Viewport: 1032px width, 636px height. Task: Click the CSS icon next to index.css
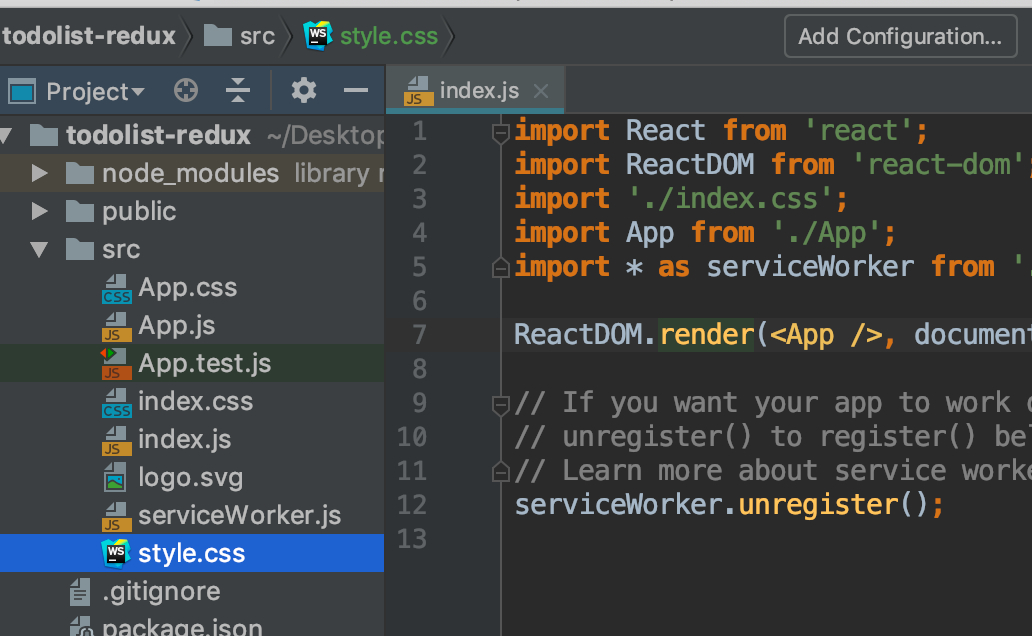(x=116, y=402)
